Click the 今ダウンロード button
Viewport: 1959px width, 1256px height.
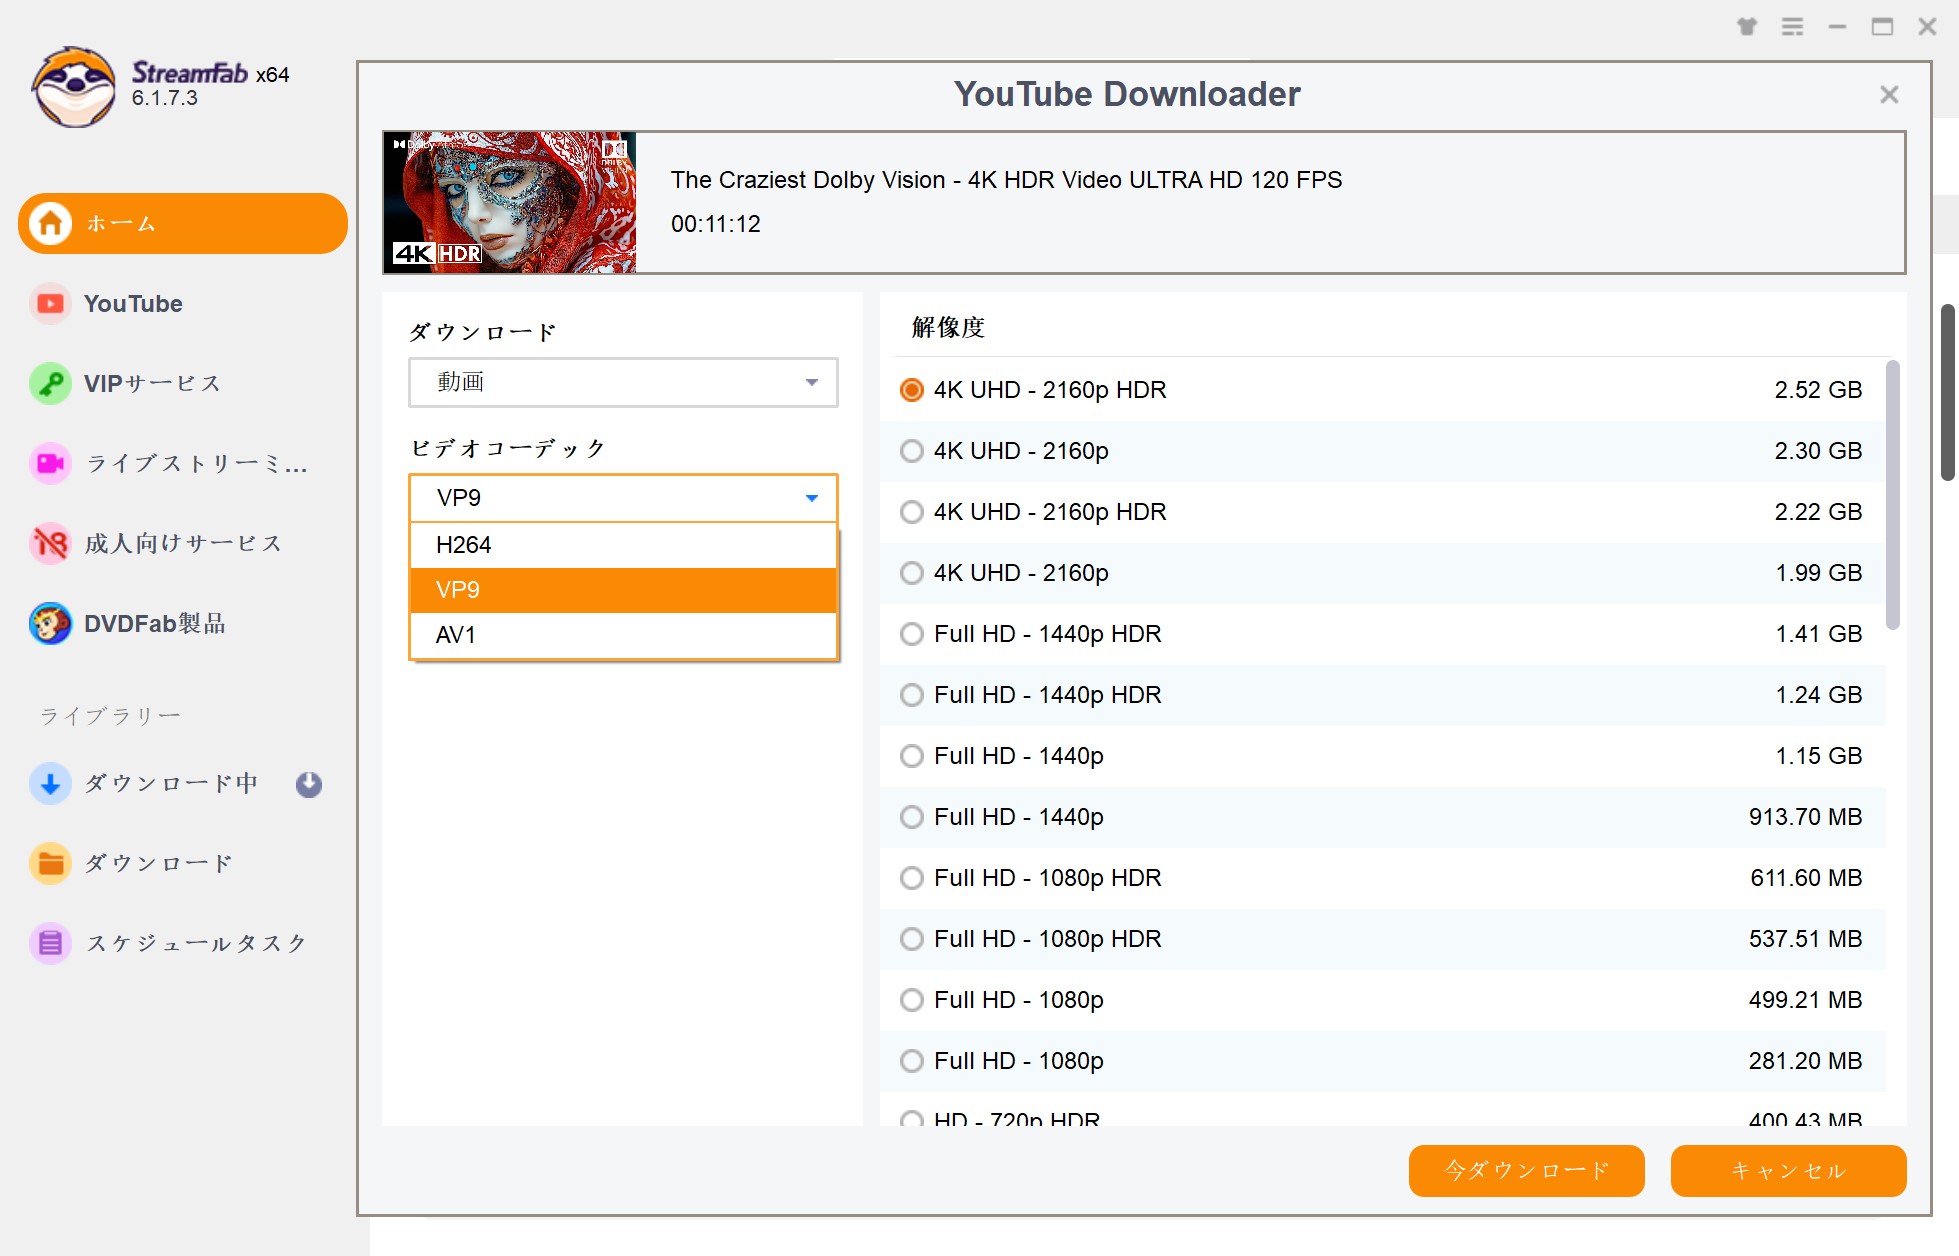click(1526, 1171)
